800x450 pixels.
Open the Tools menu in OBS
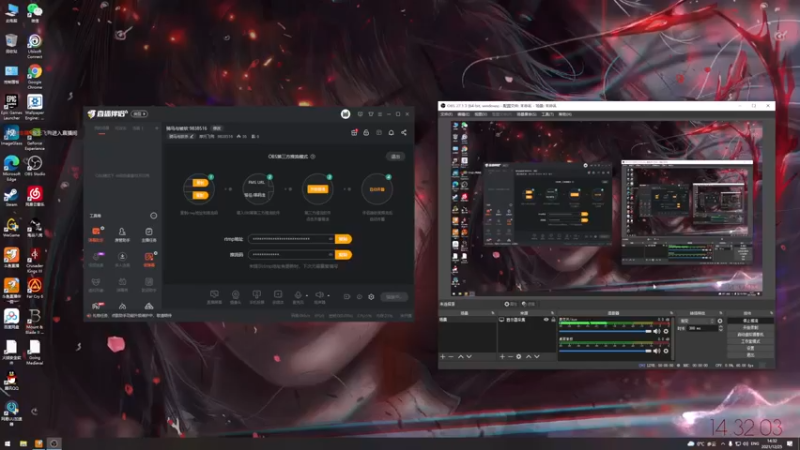pos(547,114)
